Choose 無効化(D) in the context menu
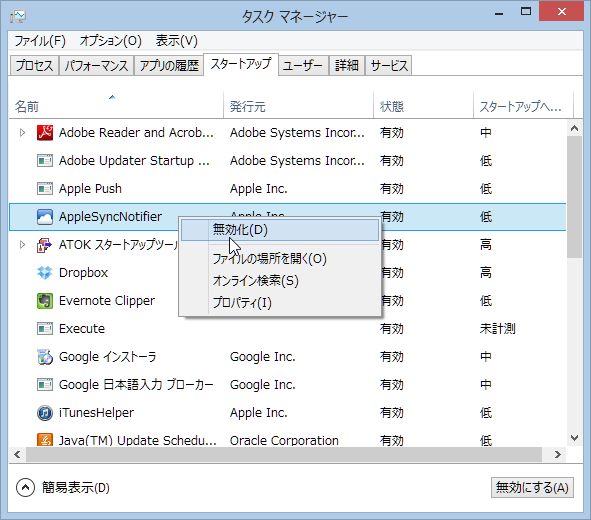 click(x=280, y=229)
